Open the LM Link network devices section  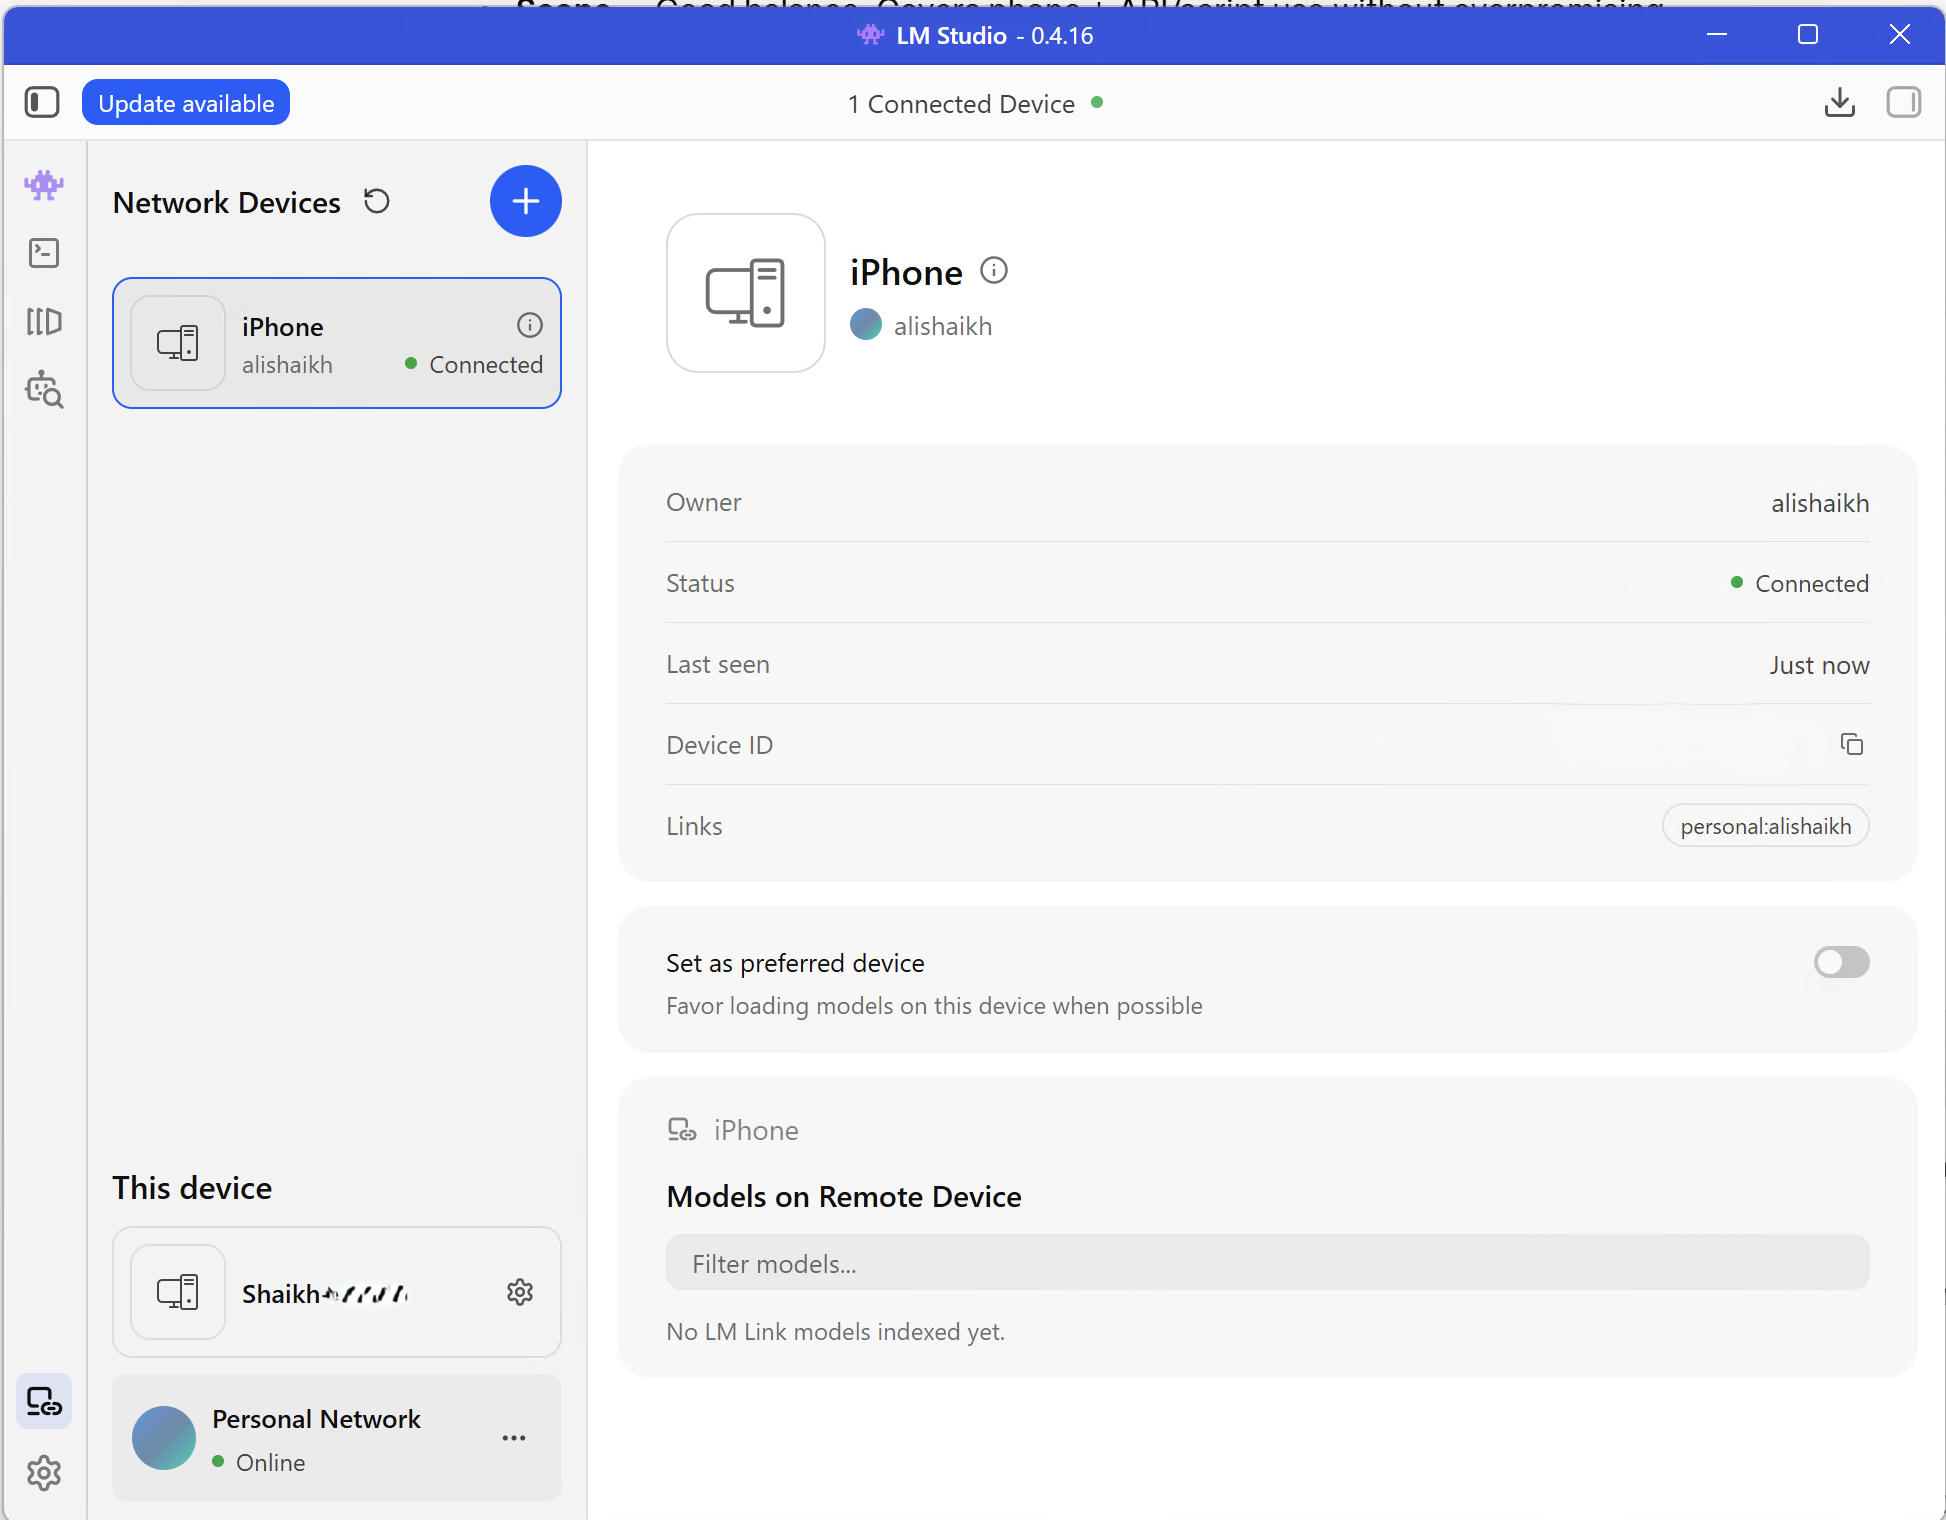pos(44,1401)
